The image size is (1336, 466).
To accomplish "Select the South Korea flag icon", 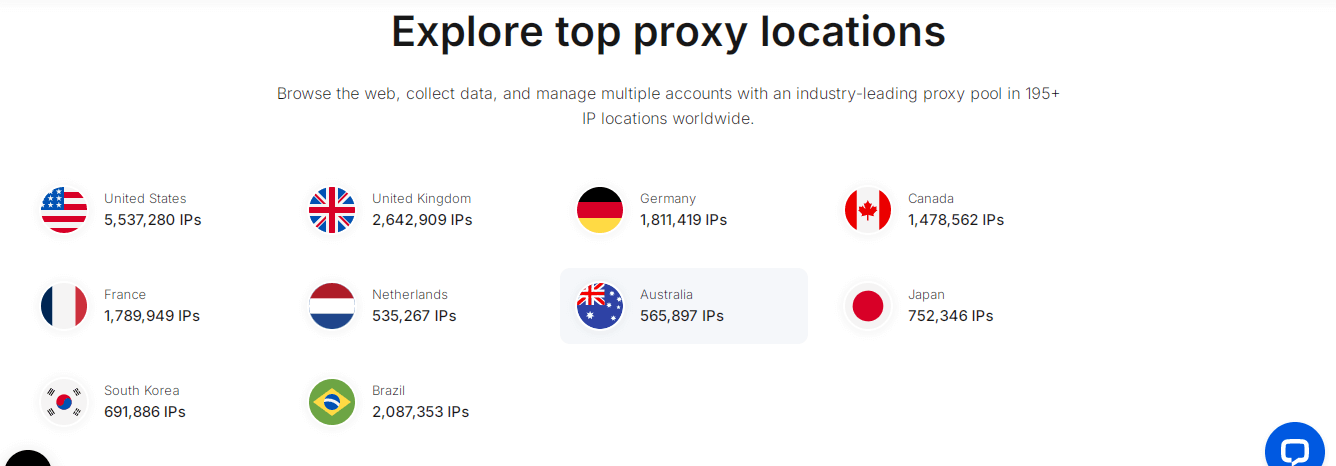I will [64, 402].
